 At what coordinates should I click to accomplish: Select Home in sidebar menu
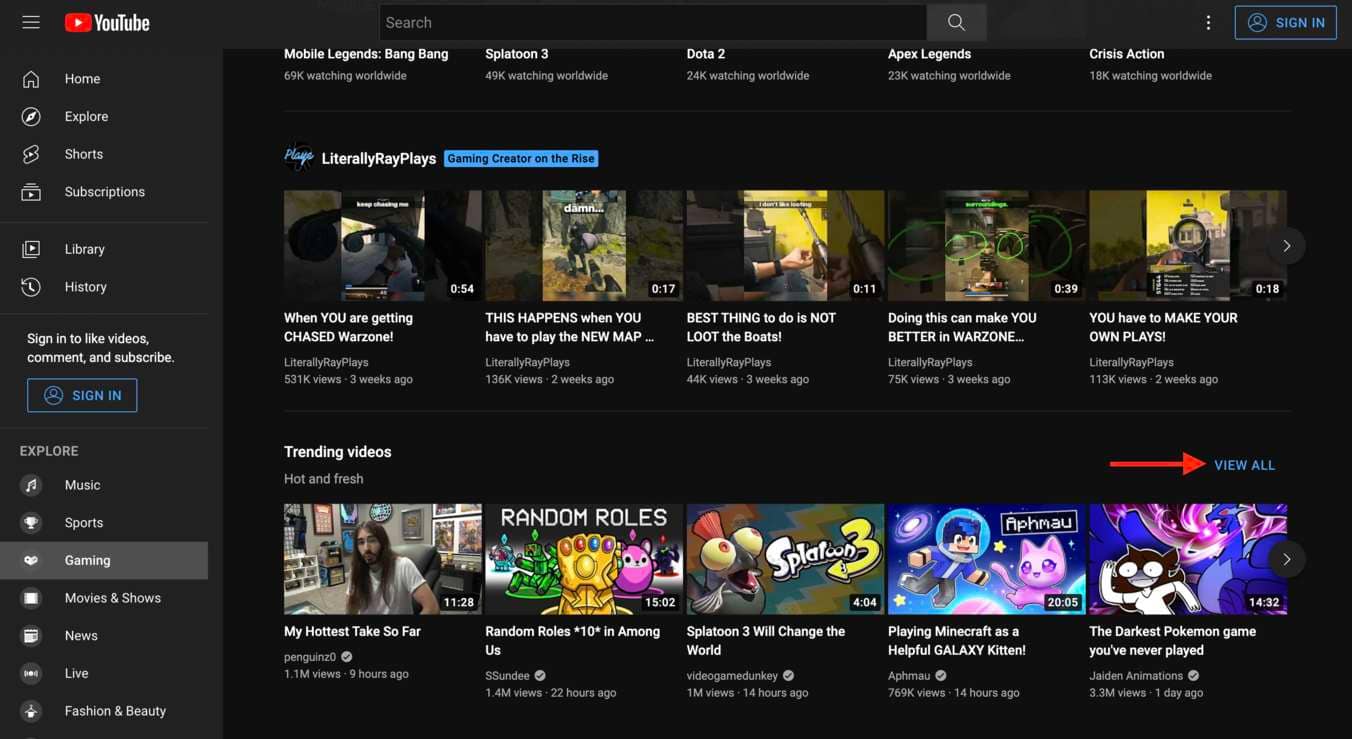104,79
